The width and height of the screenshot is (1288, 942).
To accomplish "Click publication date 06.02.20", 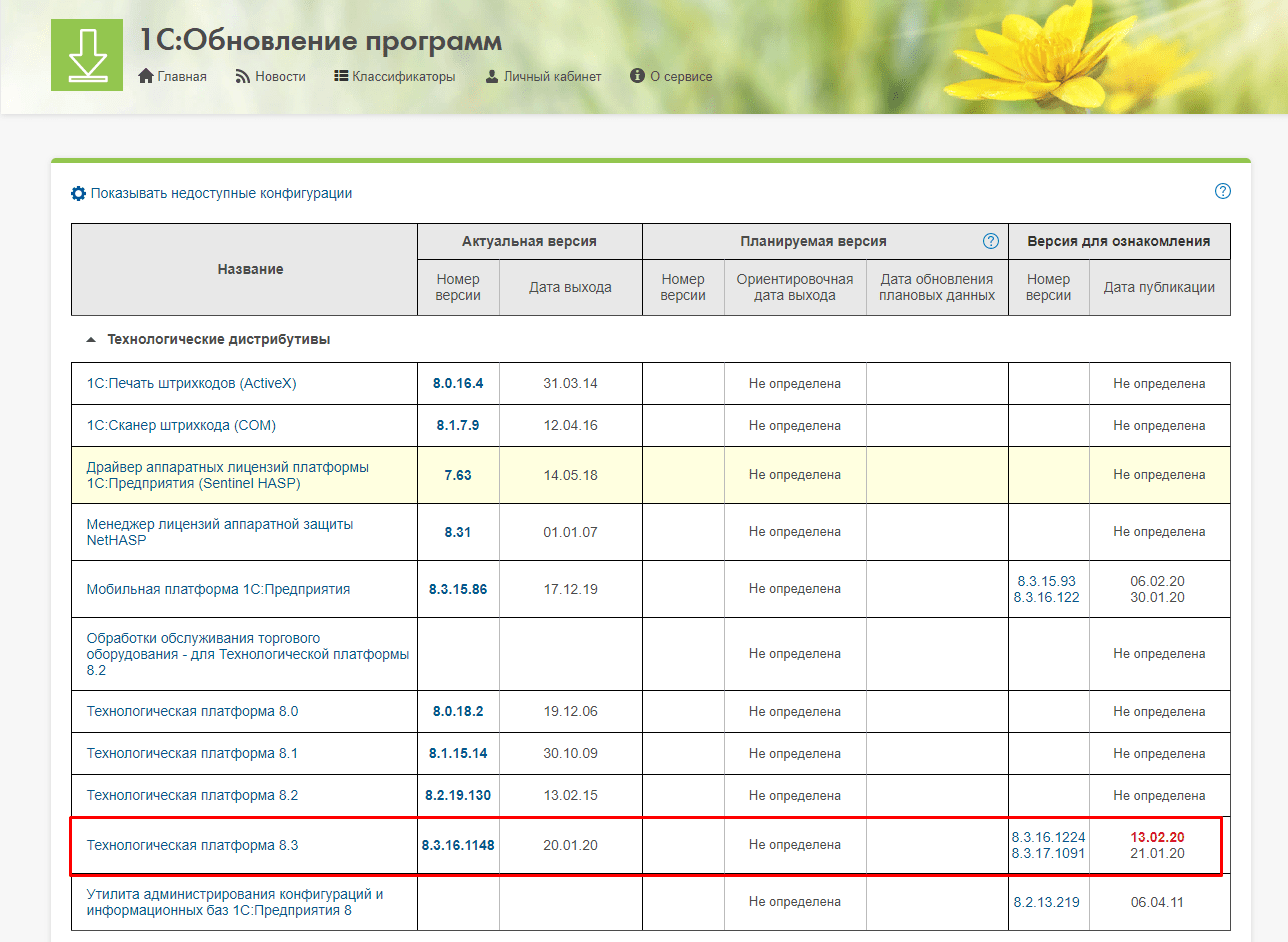I will [x=1158, y=581].
